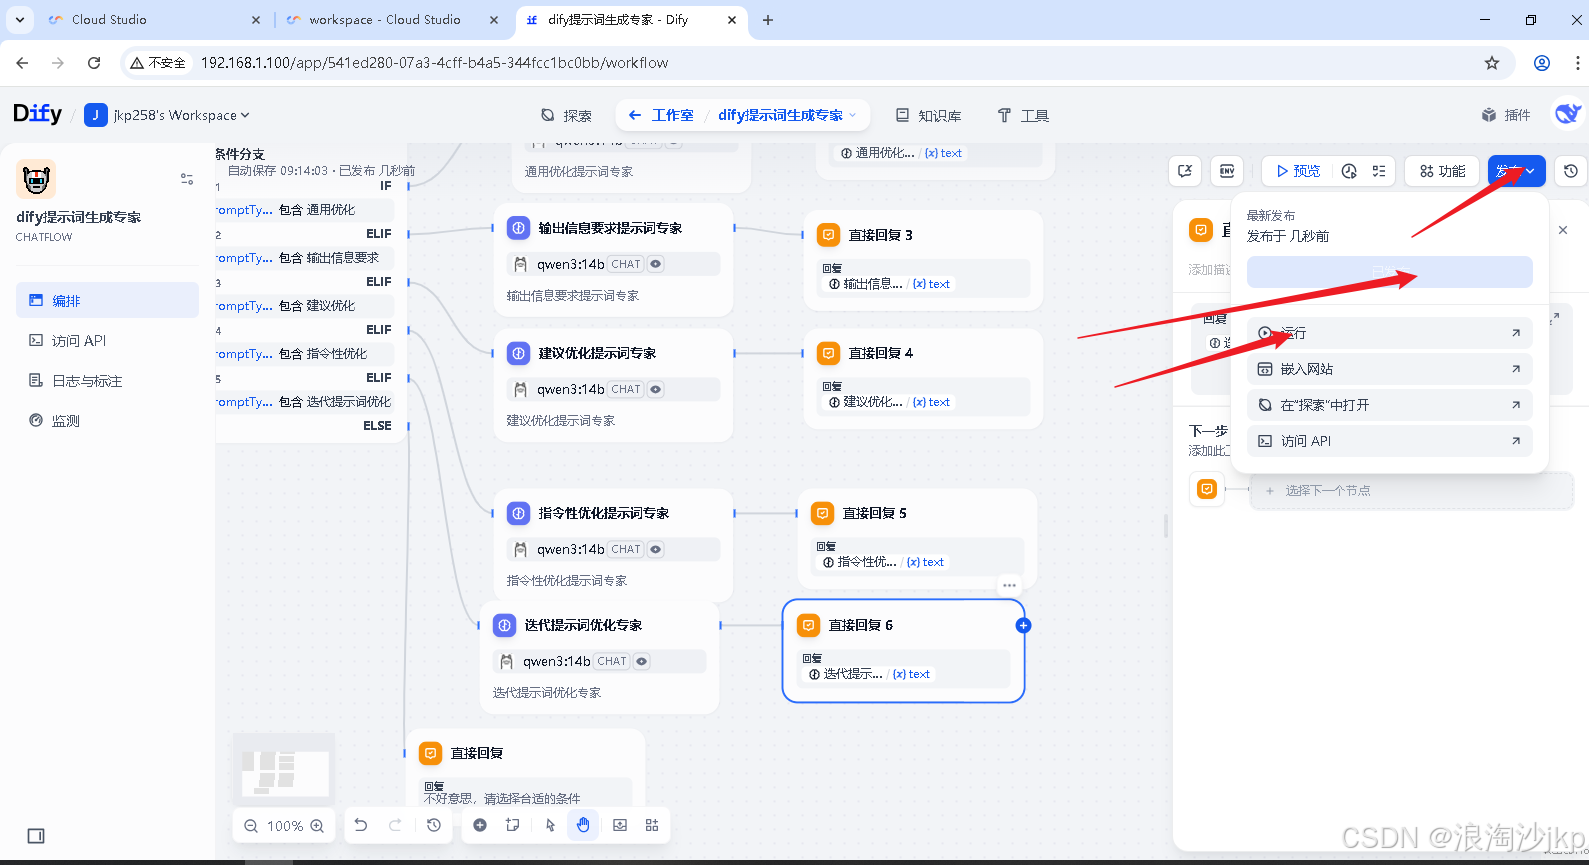Viewport: 1589px width, 865px height.
Task: Toggle sidebar collapse icon at bottom-left
Action: 36,836
